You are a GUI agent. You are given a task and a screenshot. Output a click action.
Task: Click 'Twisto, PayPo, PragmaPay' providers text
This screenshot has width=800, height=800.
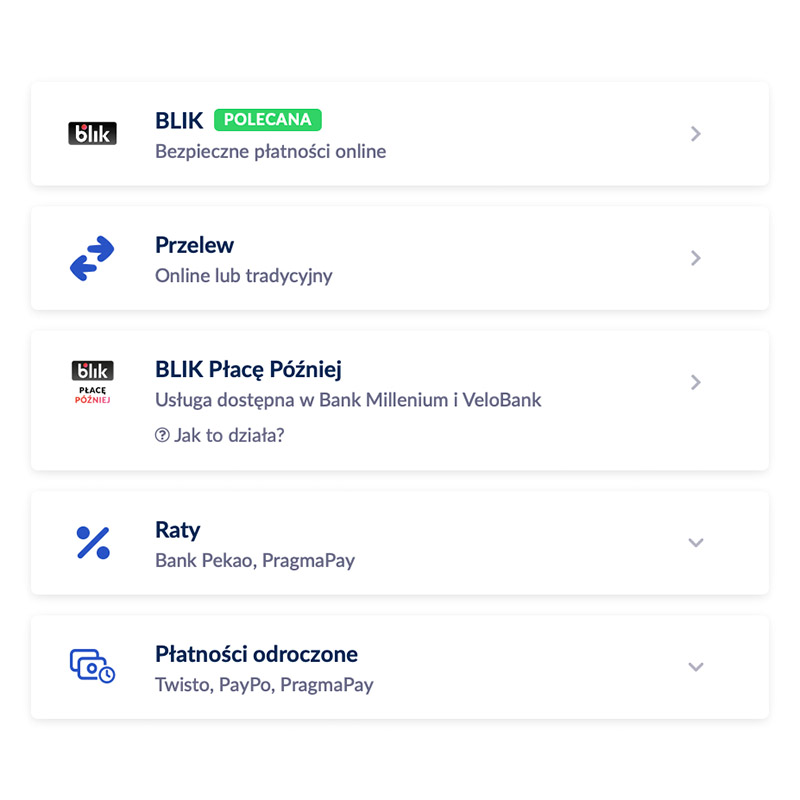[264, 685]
